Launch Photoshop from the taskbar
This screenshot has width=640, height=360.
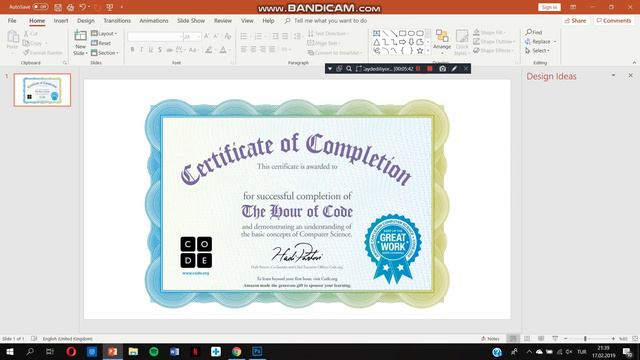[x=257, y=351]
